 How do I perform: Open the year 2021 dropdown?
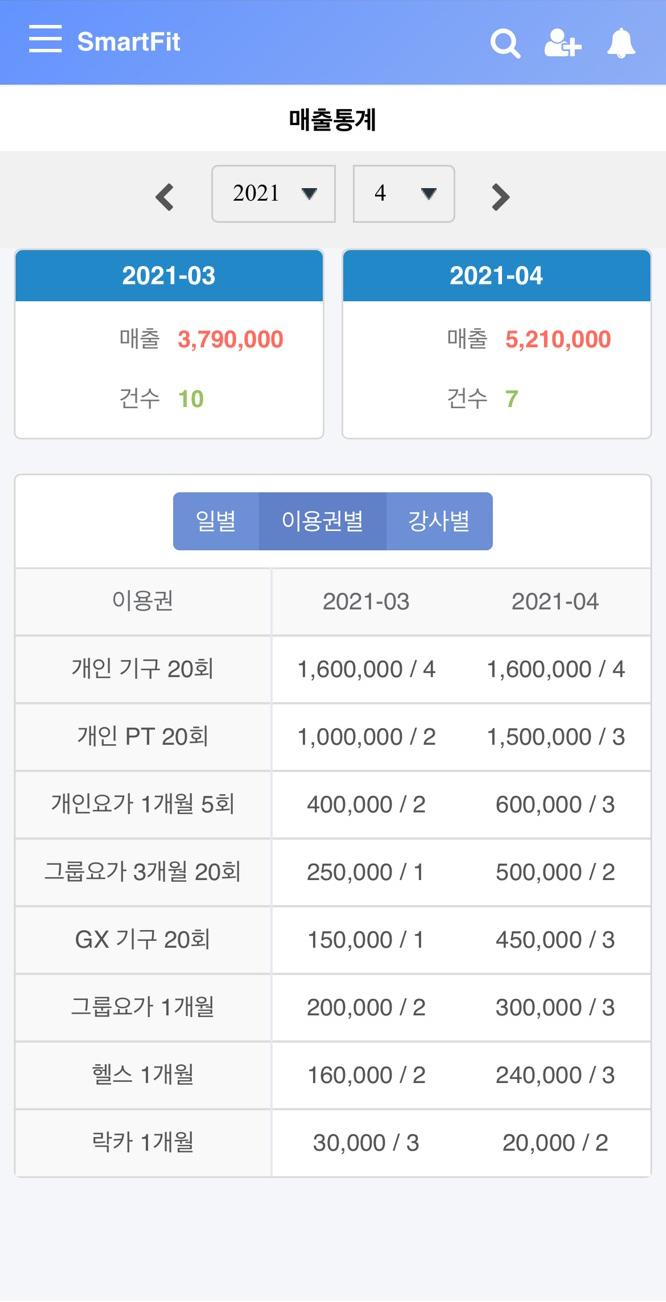coord(273,194)
